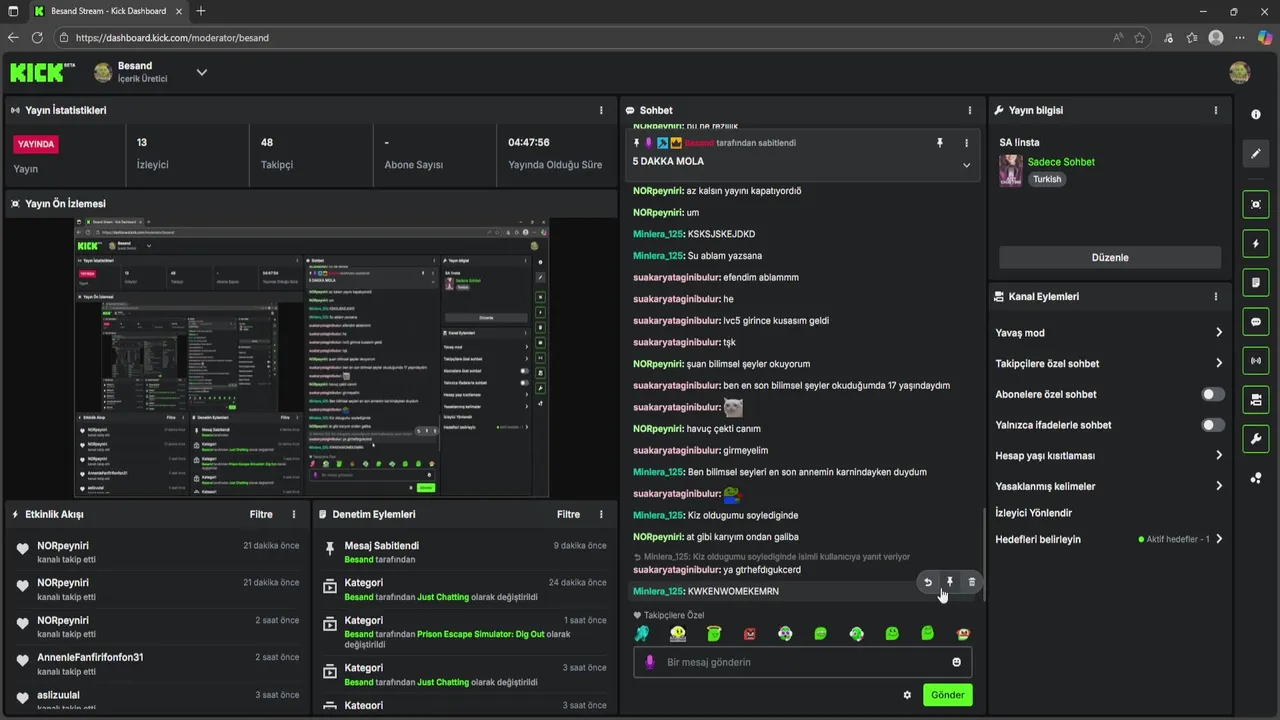Image resolution: width=1280 pixels, height=720 pixels.
Task: Open aslizuuial follower entry
Action: (156, 700)
